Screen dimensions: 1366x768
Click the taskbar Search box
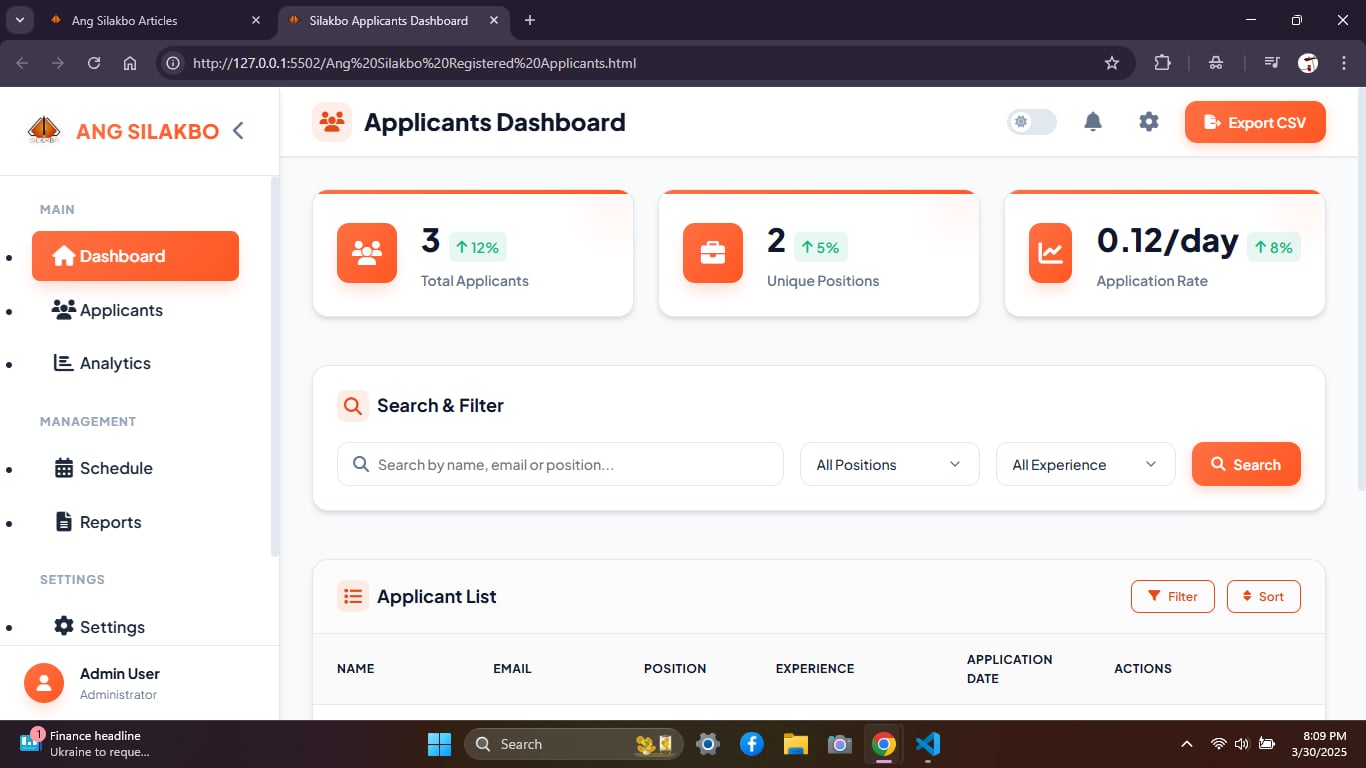tap(574, 744)
